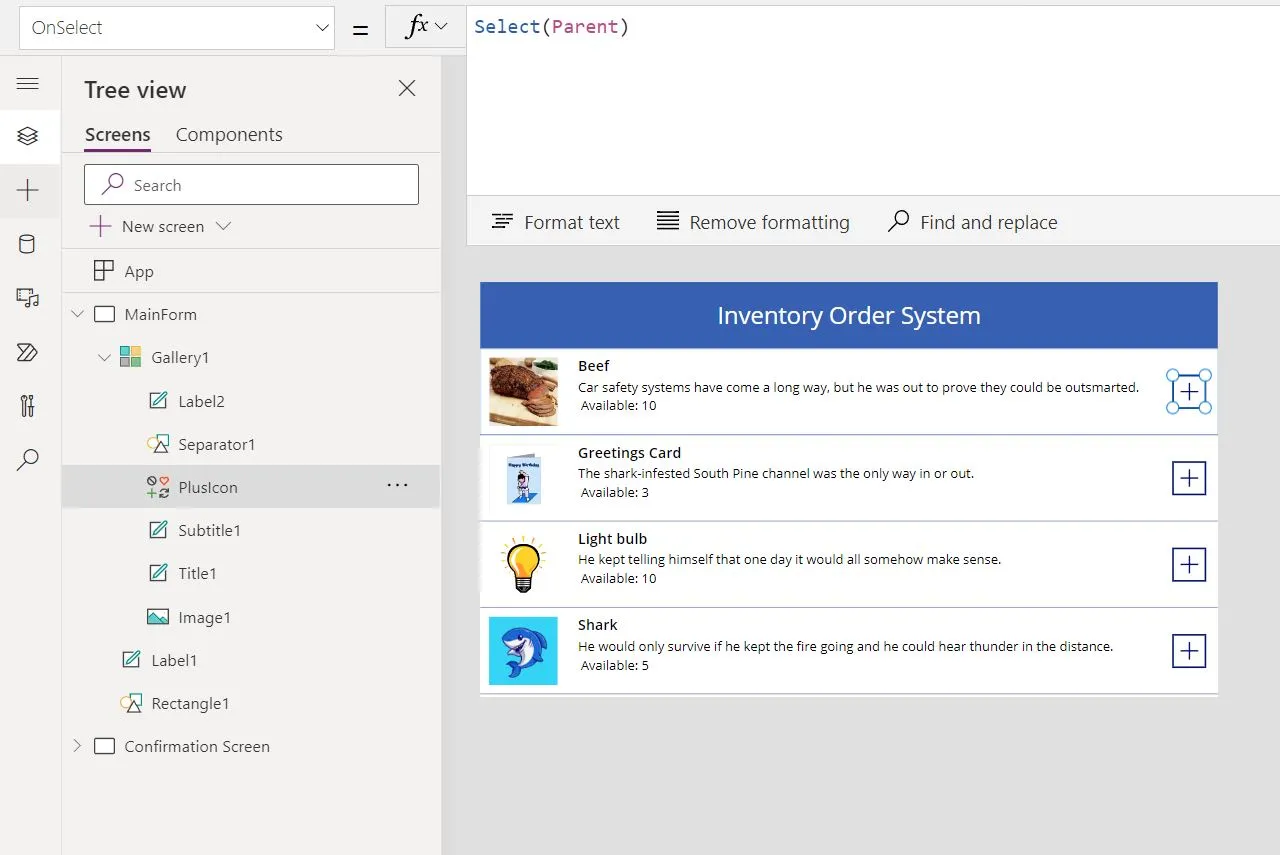Open the Data cylinder icon
The height and width of the screenshot is (855, 1280).
click(x=28, y=244)
